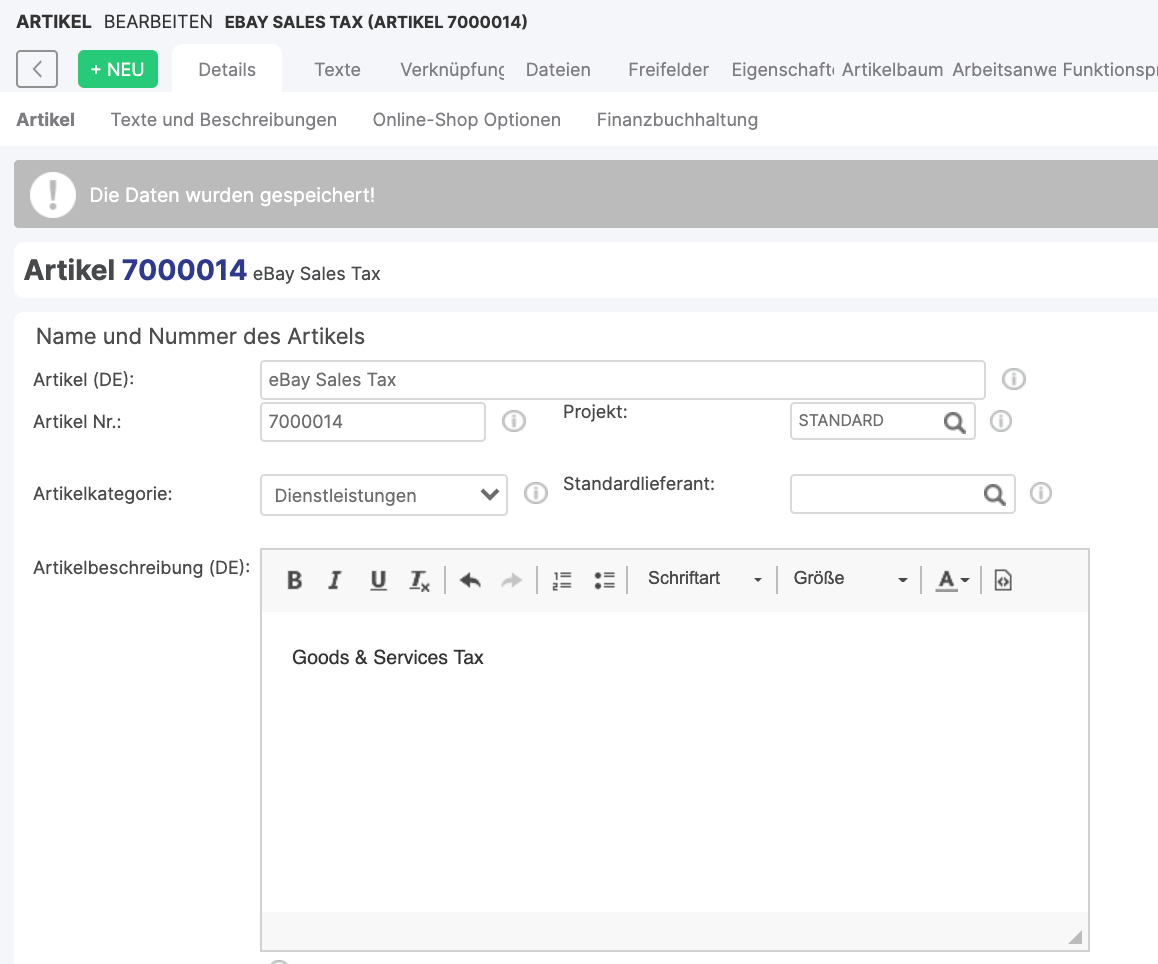Open the Größe size dropdown
Viewport: 1158px width, 964px height.
(x=849, y=579)
